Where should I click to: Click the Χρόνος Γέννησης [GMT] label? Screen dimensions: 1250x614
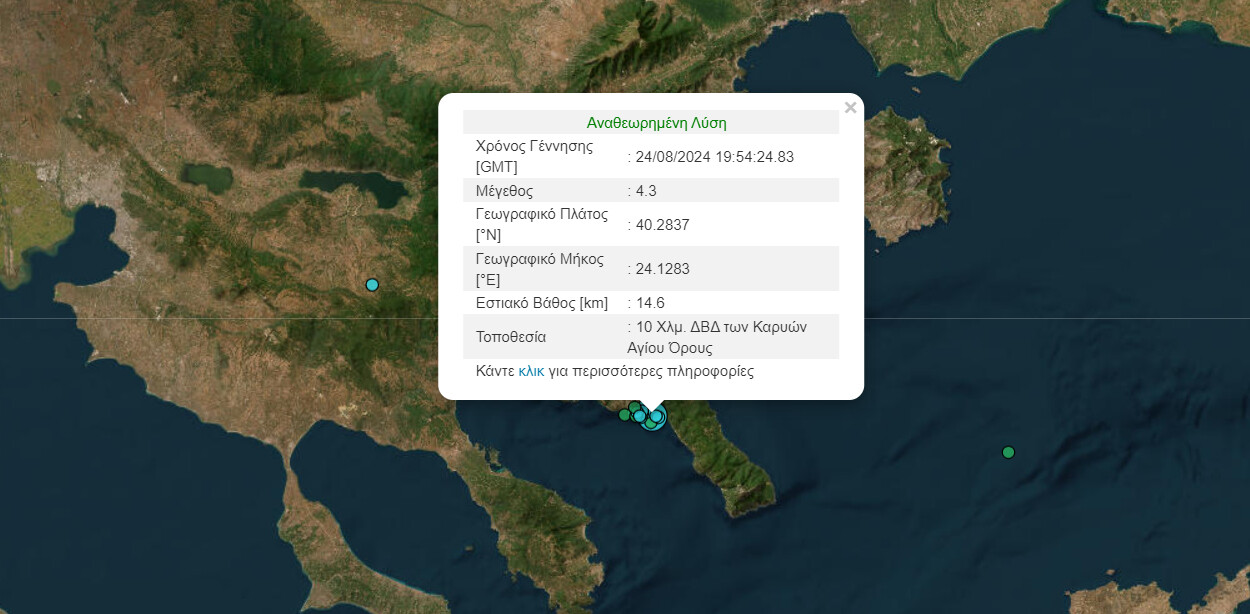point(534,156)
